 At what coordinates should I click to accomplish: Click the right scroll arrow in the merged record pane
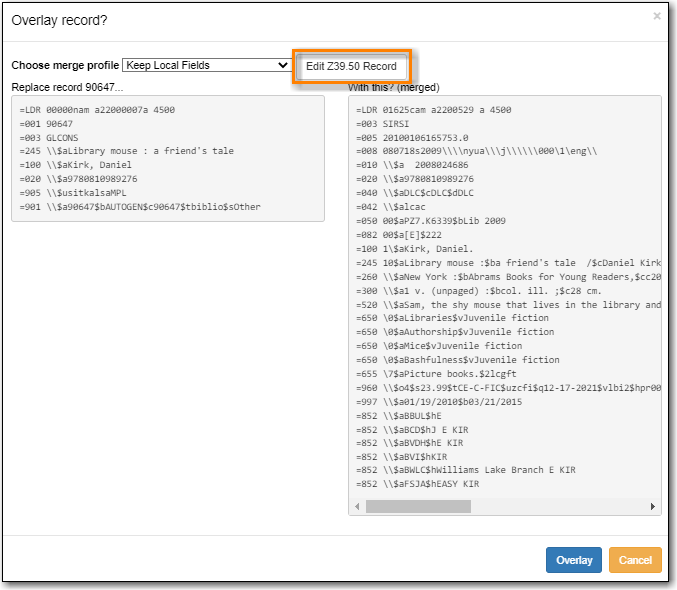click(x=652, y=506)
